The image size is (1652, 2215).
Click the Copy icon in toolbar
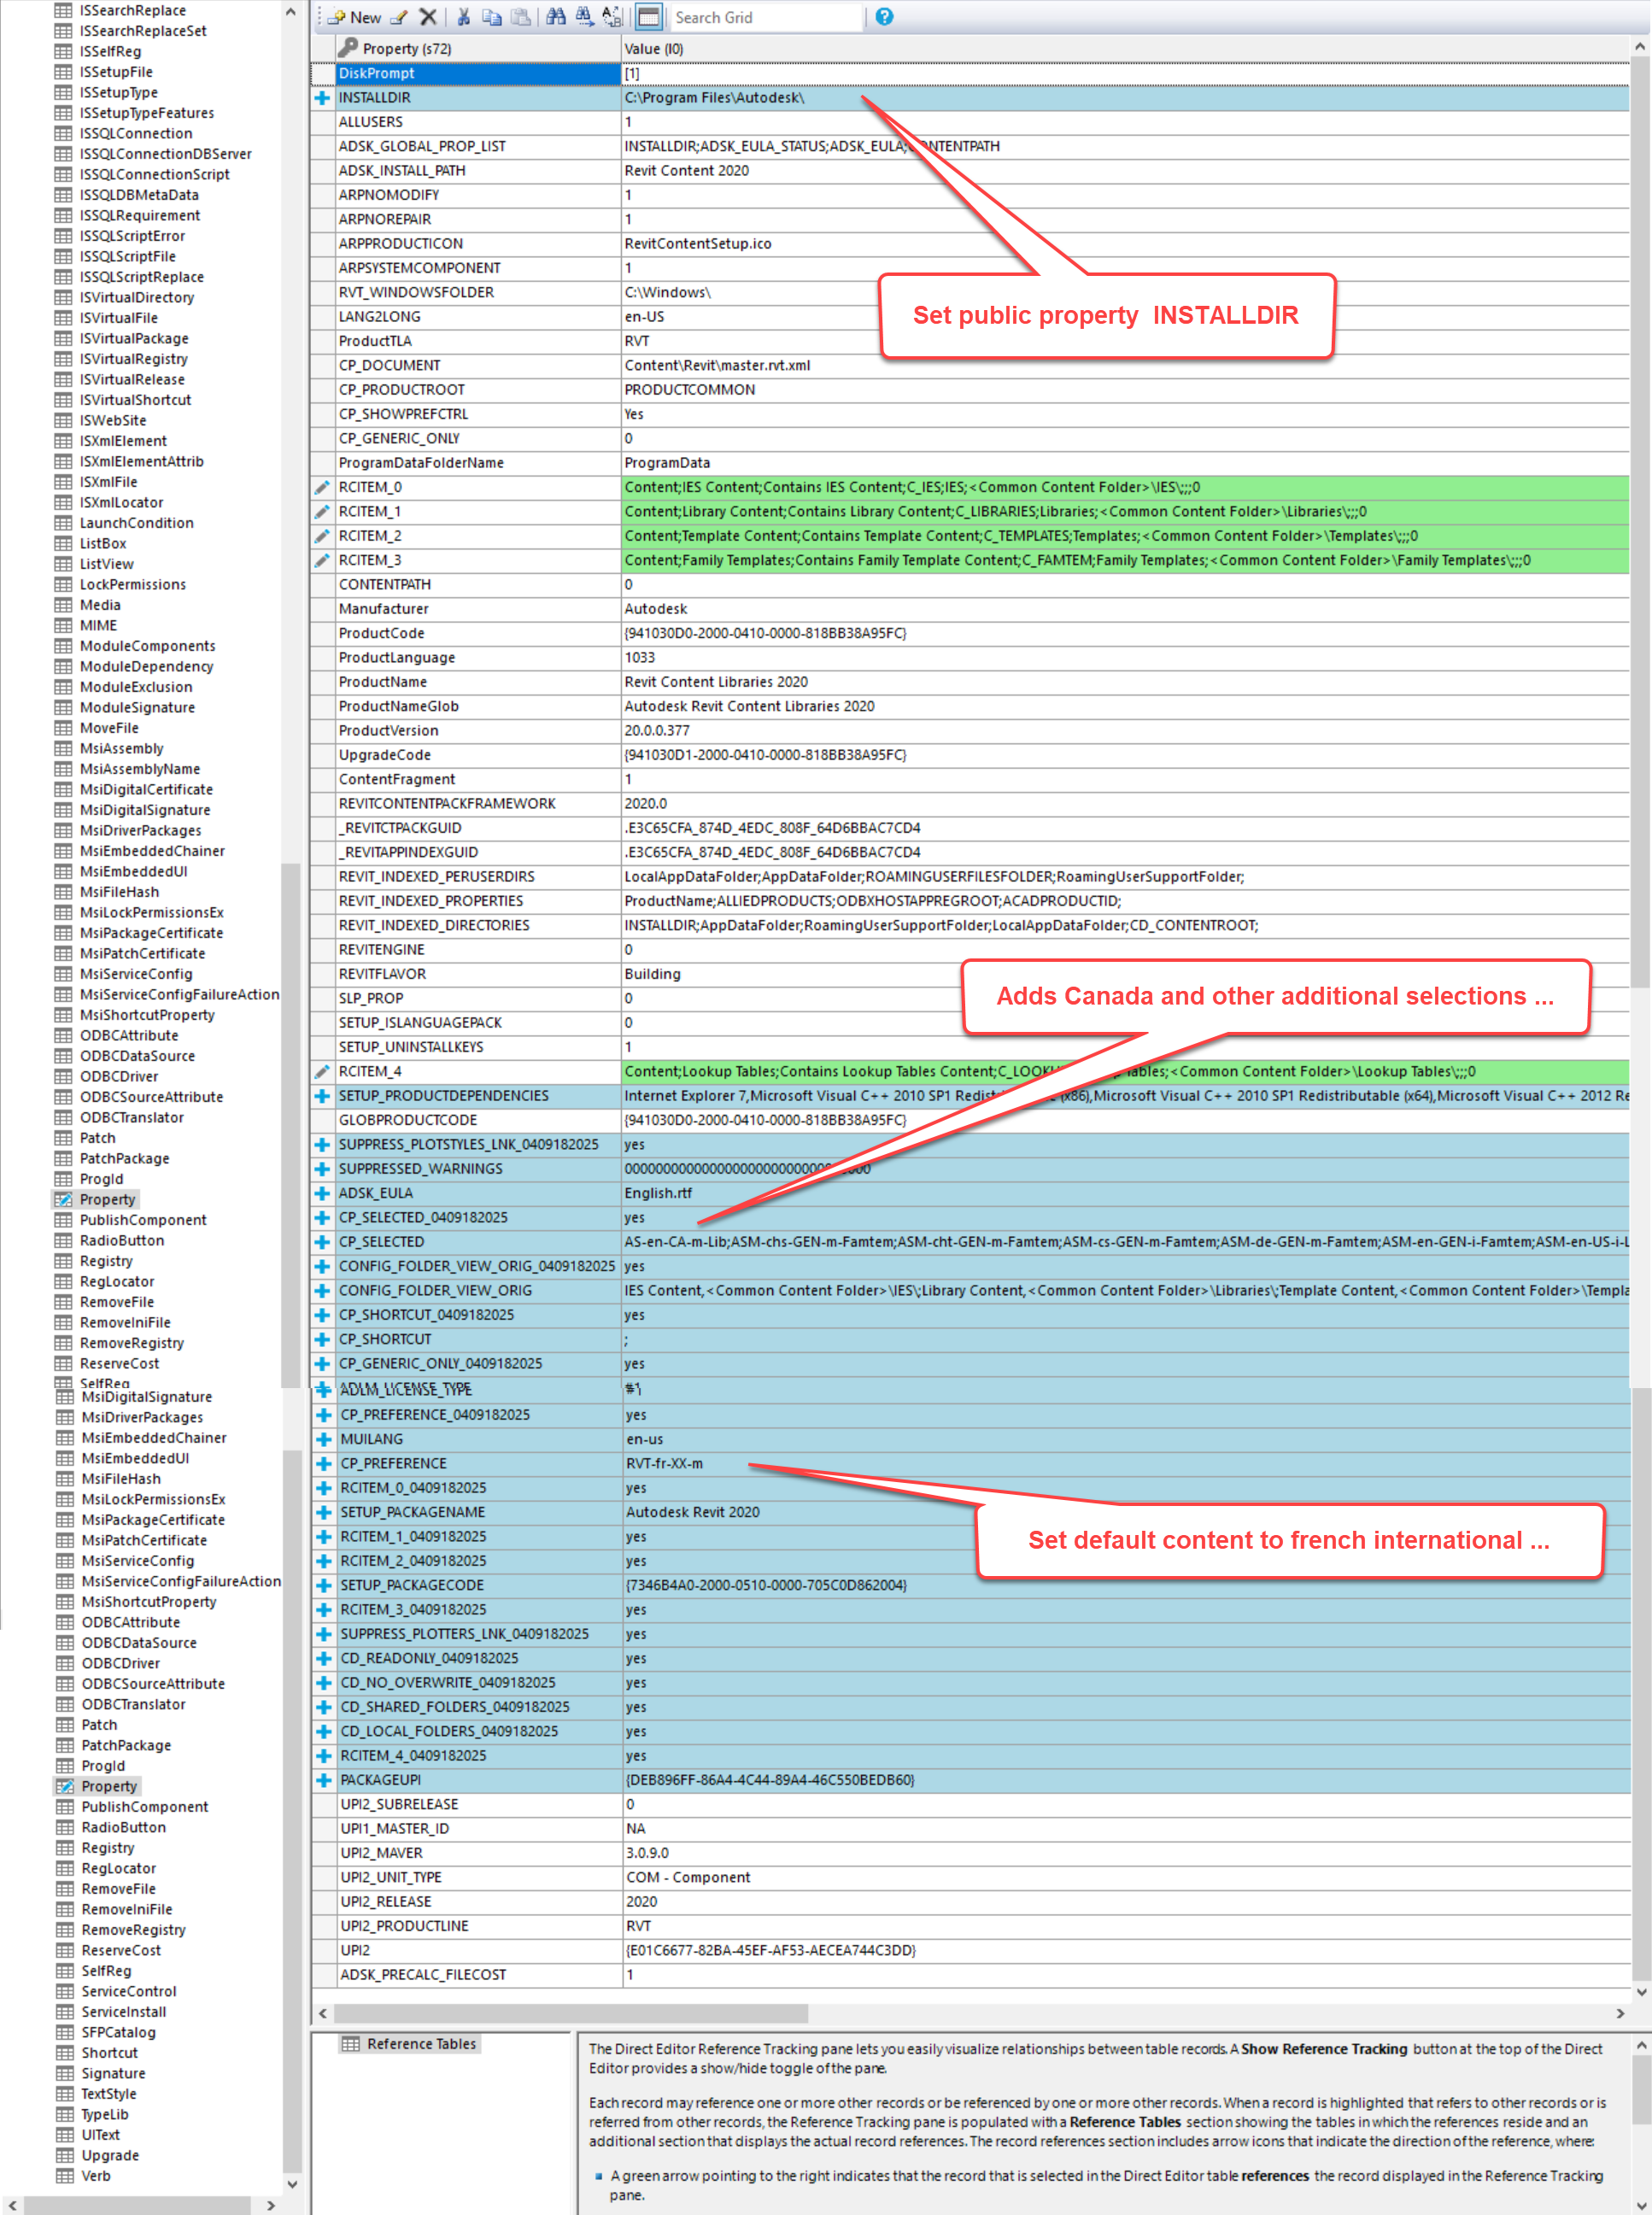(x=491, y=15)
